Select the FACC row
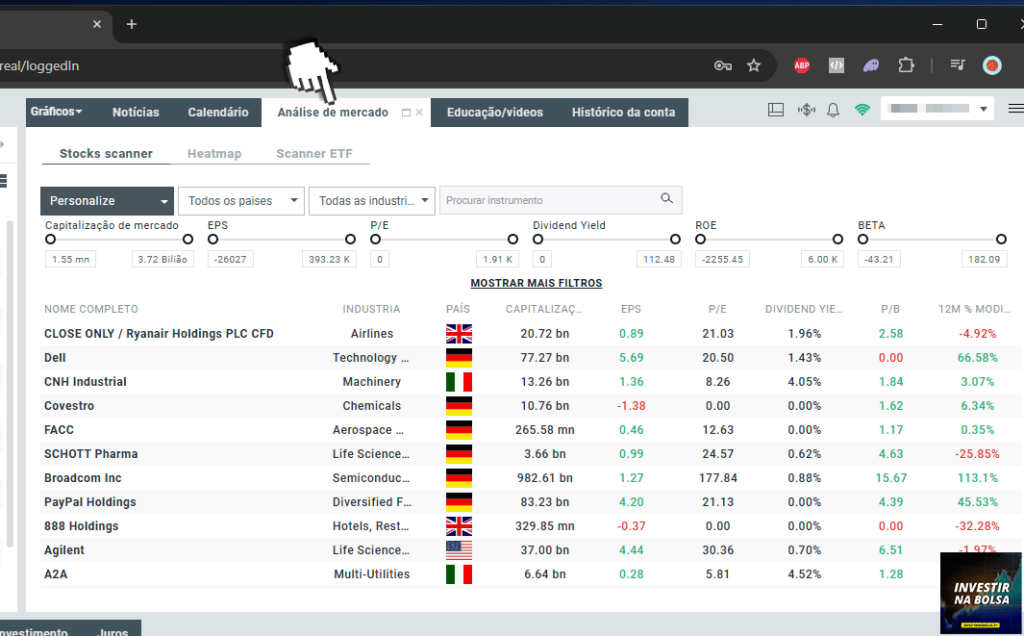The image size is (1024, 636). pyautogui.click(x=529, y=430)
